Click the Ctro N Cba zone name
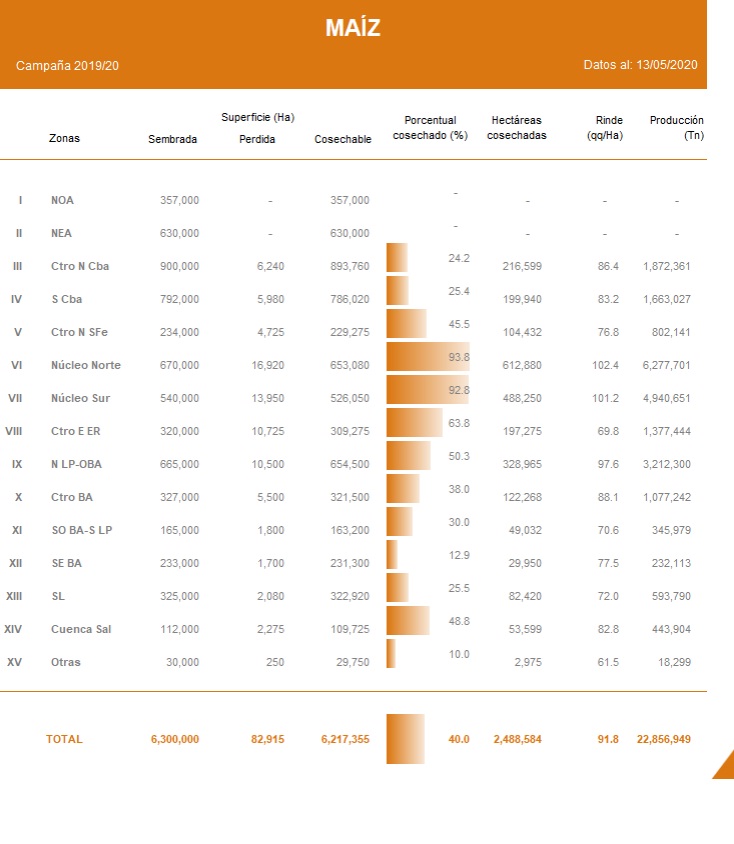 80,266
